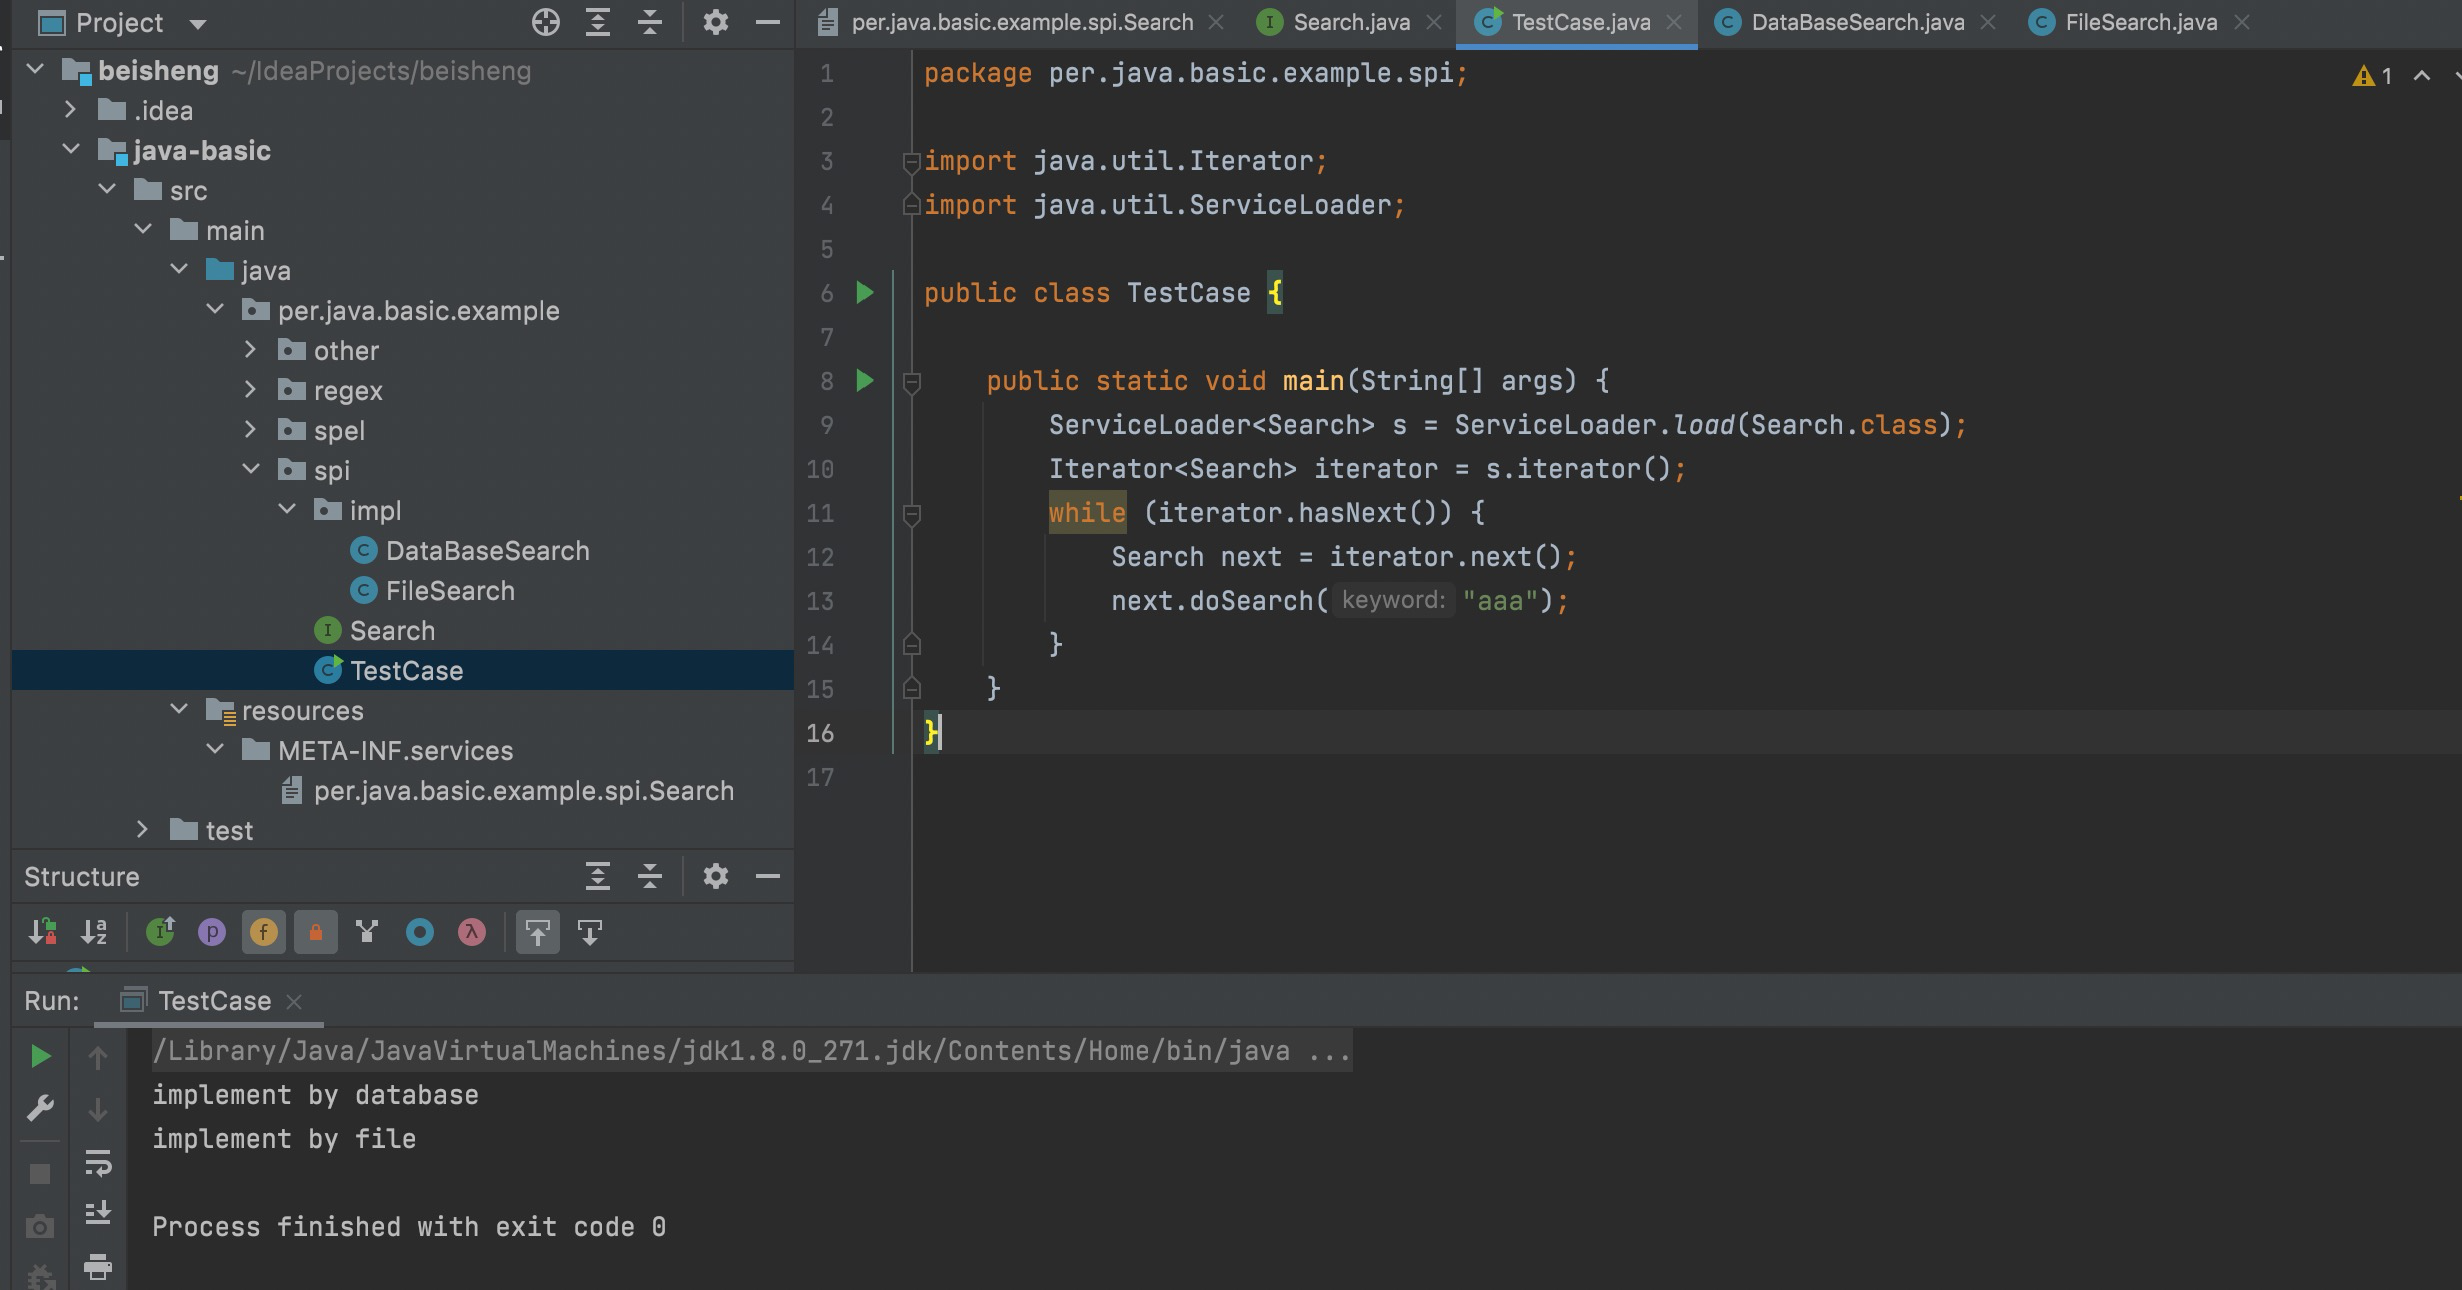This screenshot has width=2462, height=1290.
Task: Toggle Show non-public members lock icon
Action: [316, 932]
